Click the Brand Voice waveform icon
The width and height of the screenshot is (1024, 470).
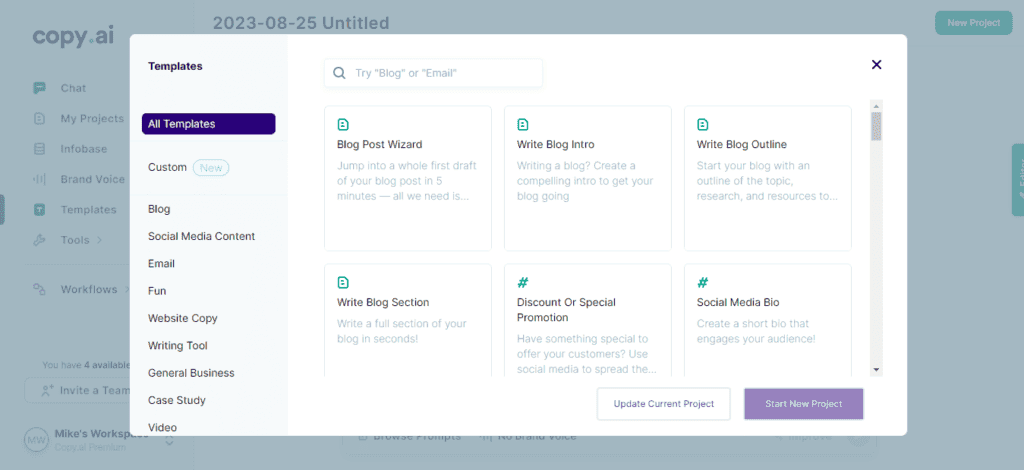coord(39,179)
